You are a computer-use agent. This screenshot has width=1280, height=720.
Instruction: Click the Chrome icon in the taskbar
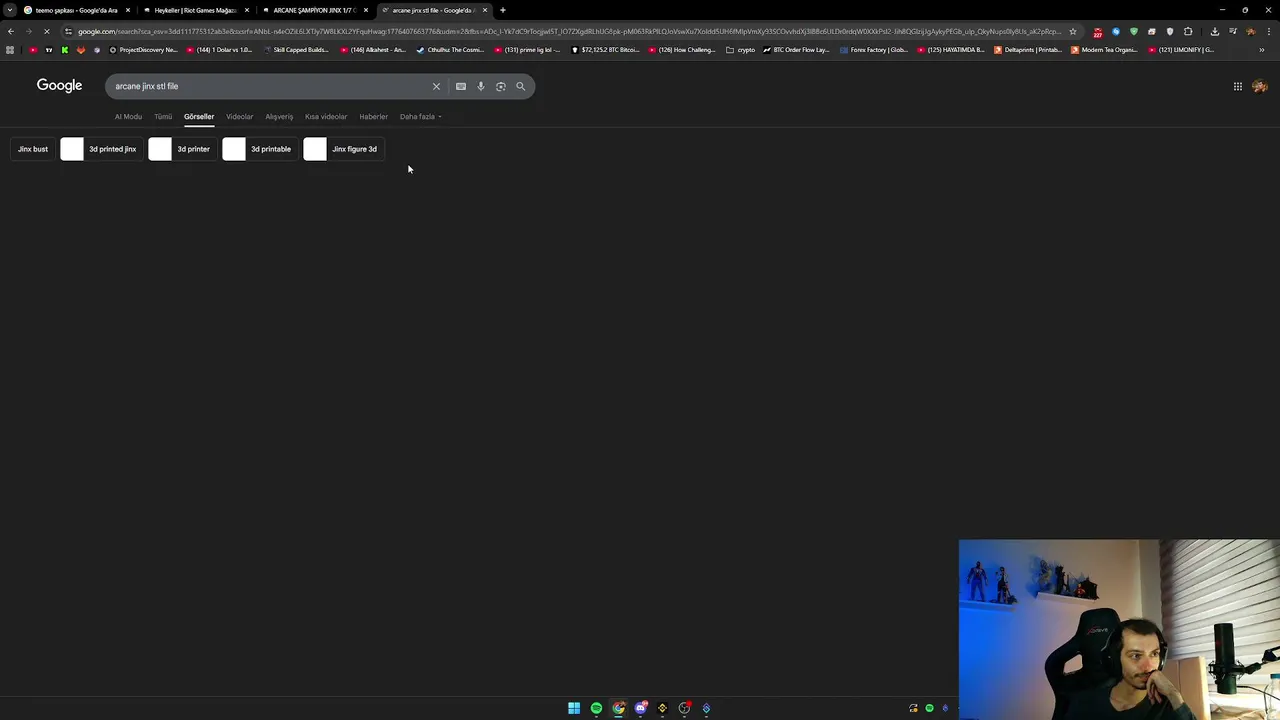[618, 708]
